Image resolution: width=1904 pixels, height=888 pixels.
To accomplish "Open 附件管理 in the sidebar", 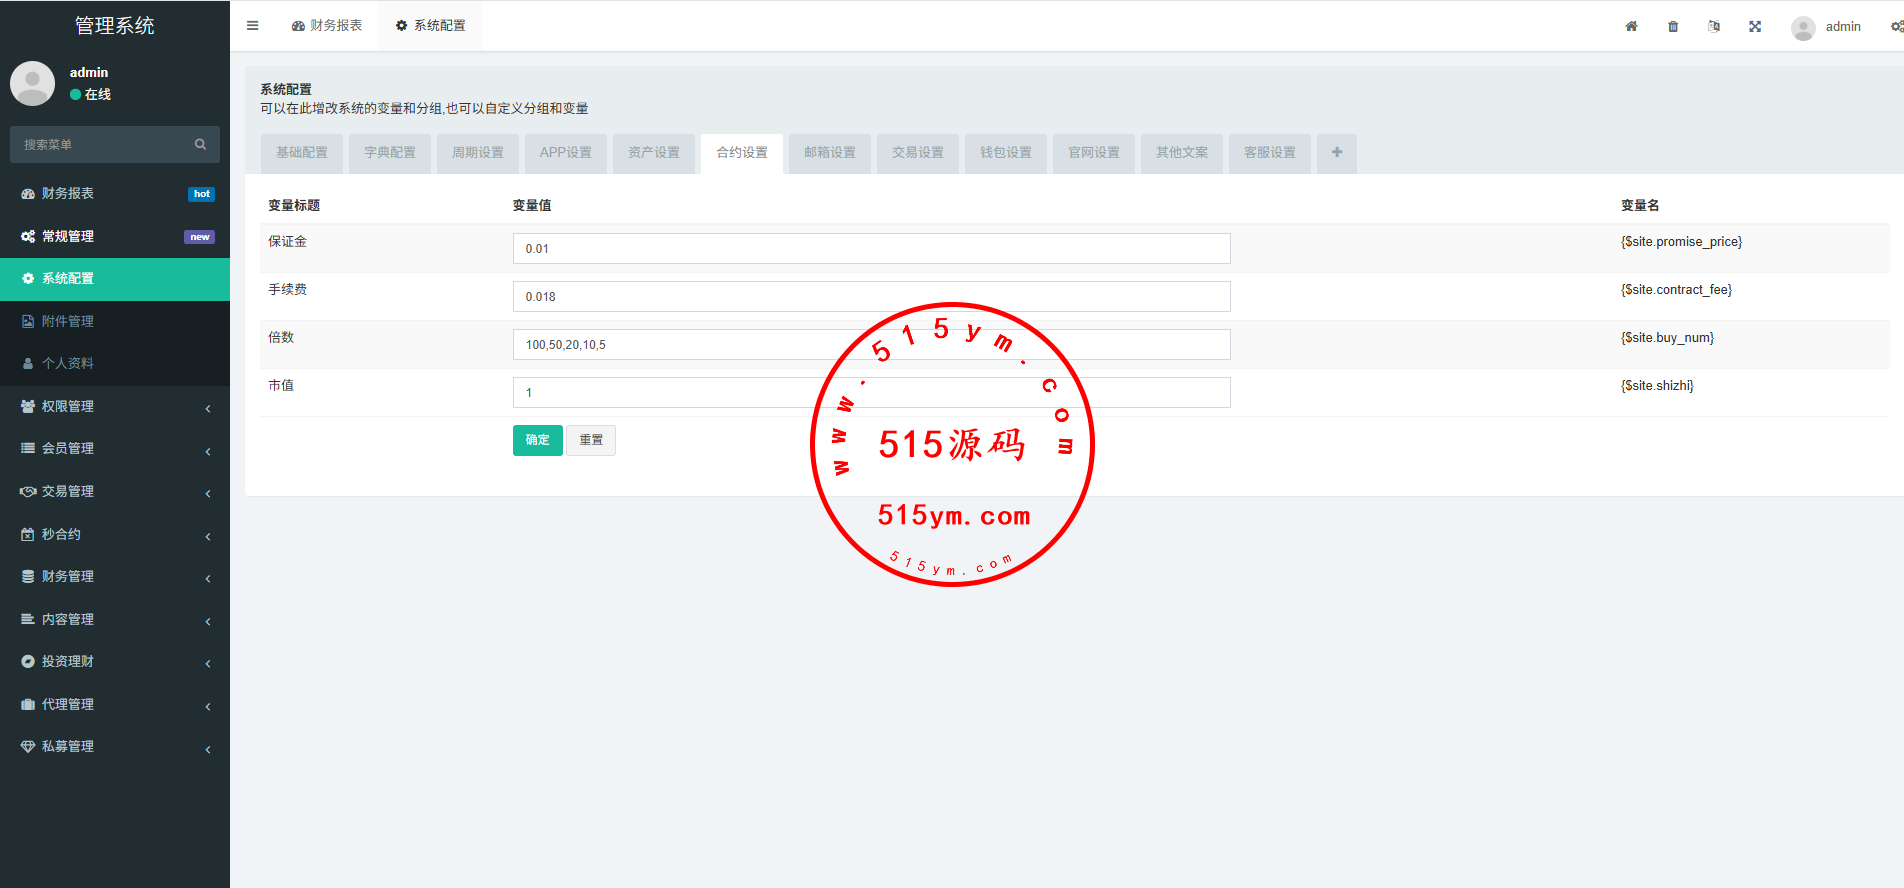I will tap(68, 322).
